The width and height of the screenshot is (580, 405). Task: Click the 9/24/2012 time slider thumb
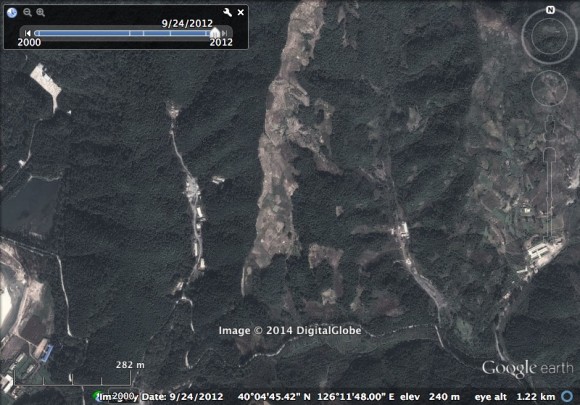coord(215,33)
